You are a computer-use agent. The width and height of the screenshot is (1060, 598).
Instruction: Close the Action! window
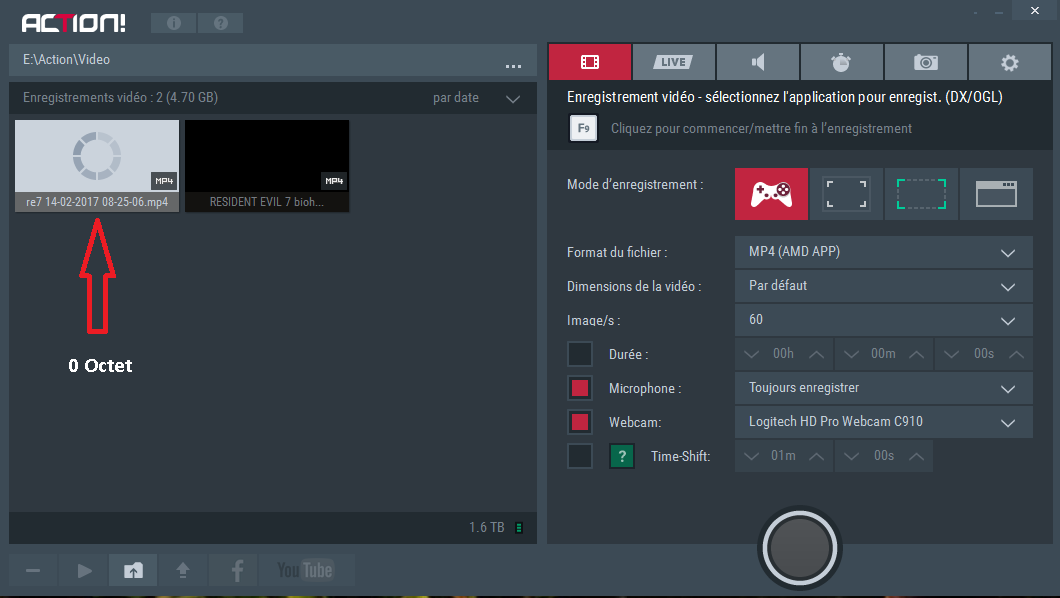[x=1035, y=10]
